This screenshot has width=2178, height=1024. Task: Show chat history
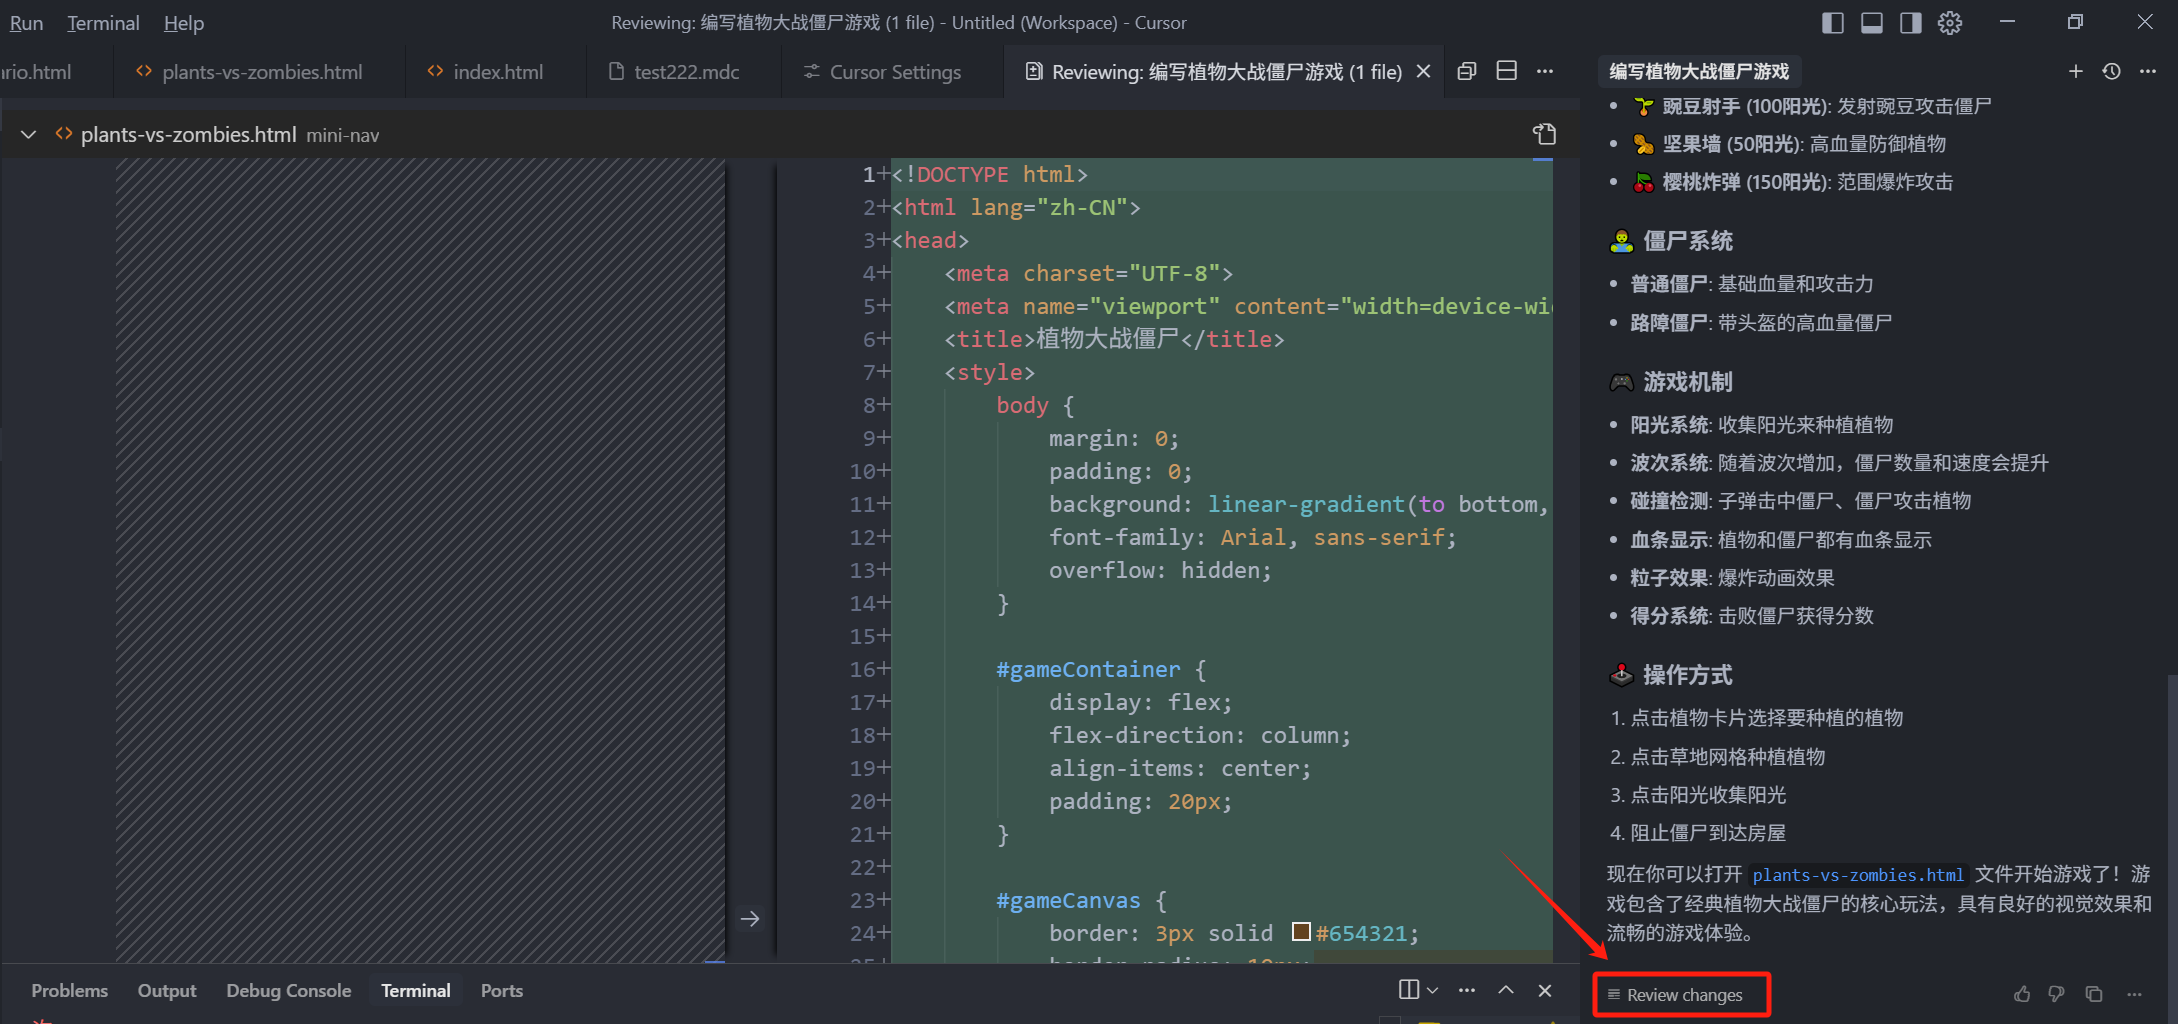(x=2112, y=71)
